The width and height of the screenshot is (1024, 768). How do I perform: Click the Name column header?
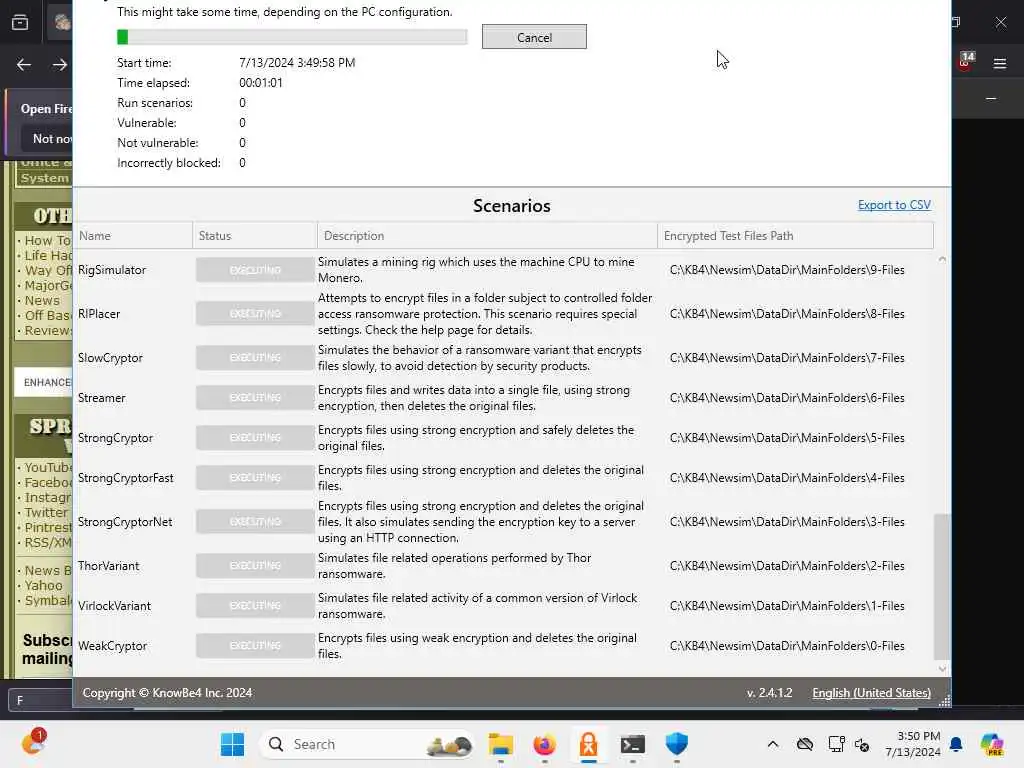133,236
